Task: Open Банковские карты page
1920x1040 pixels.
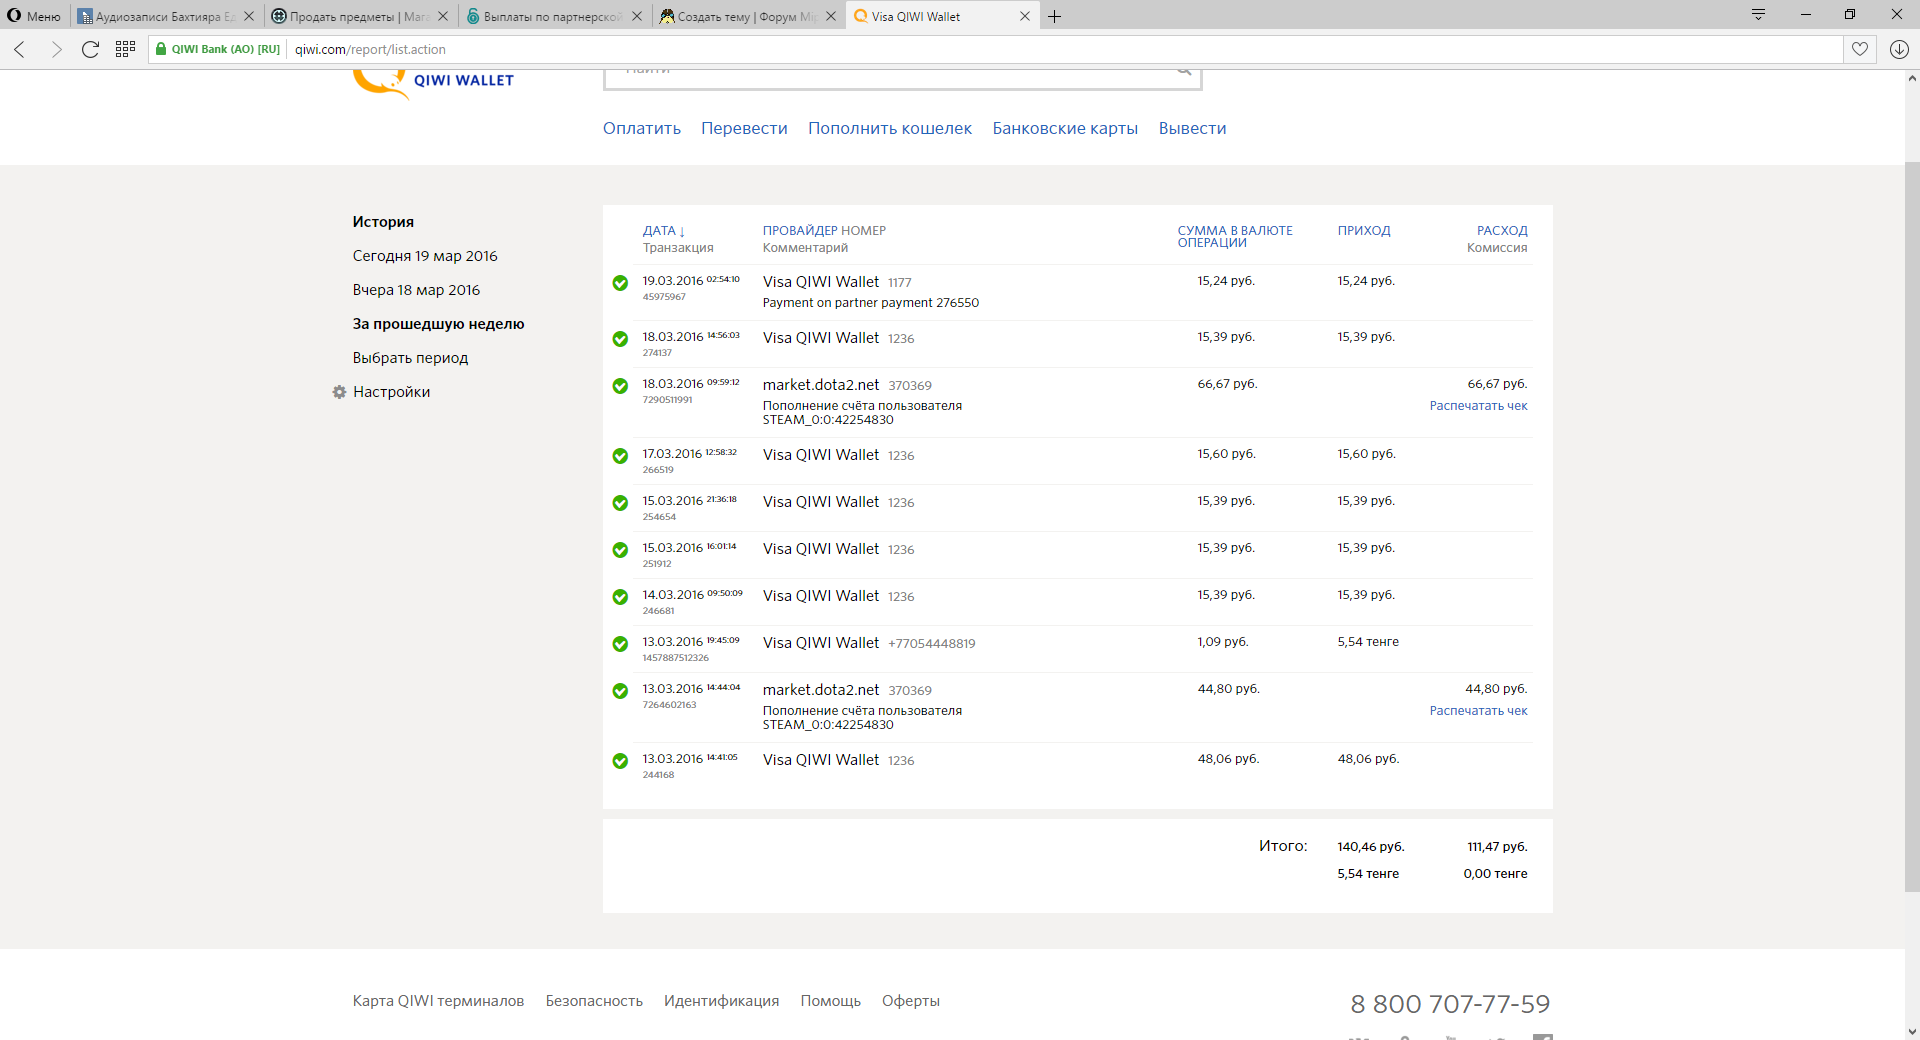Action: (x=1065, y=128)
